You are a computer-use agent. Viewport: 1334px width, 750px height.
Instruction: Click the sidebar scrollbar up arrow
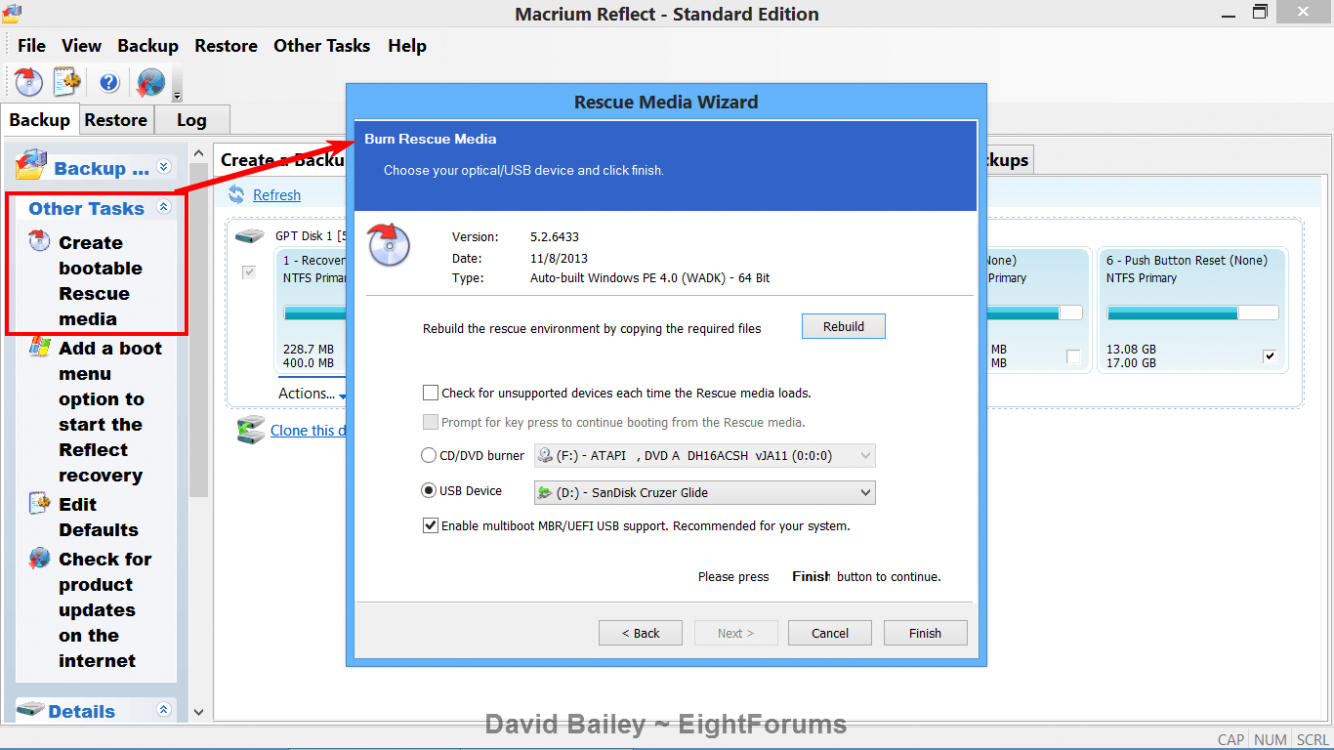point(198,154)
